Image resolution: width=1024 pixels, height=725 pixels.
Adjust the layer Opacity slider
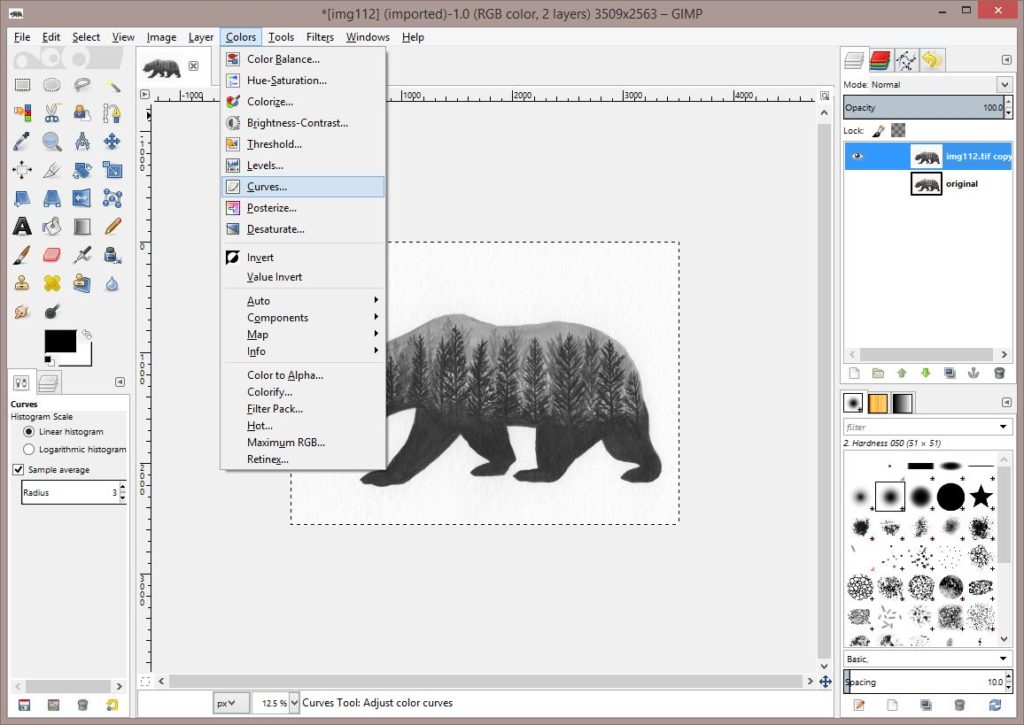pos(924,108)
